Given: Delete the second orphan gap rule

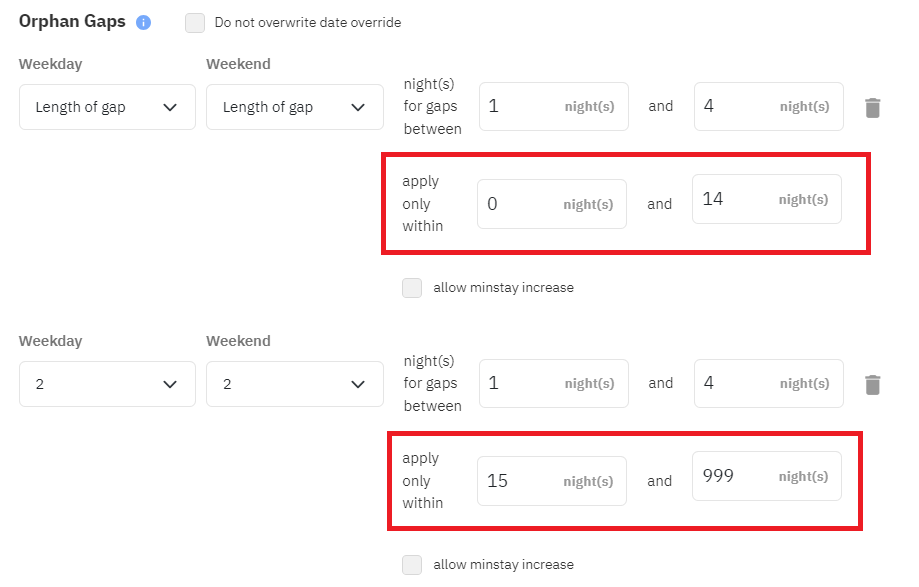Looking at the screenshot, I should pyautogui.click(x=873, y=384).
